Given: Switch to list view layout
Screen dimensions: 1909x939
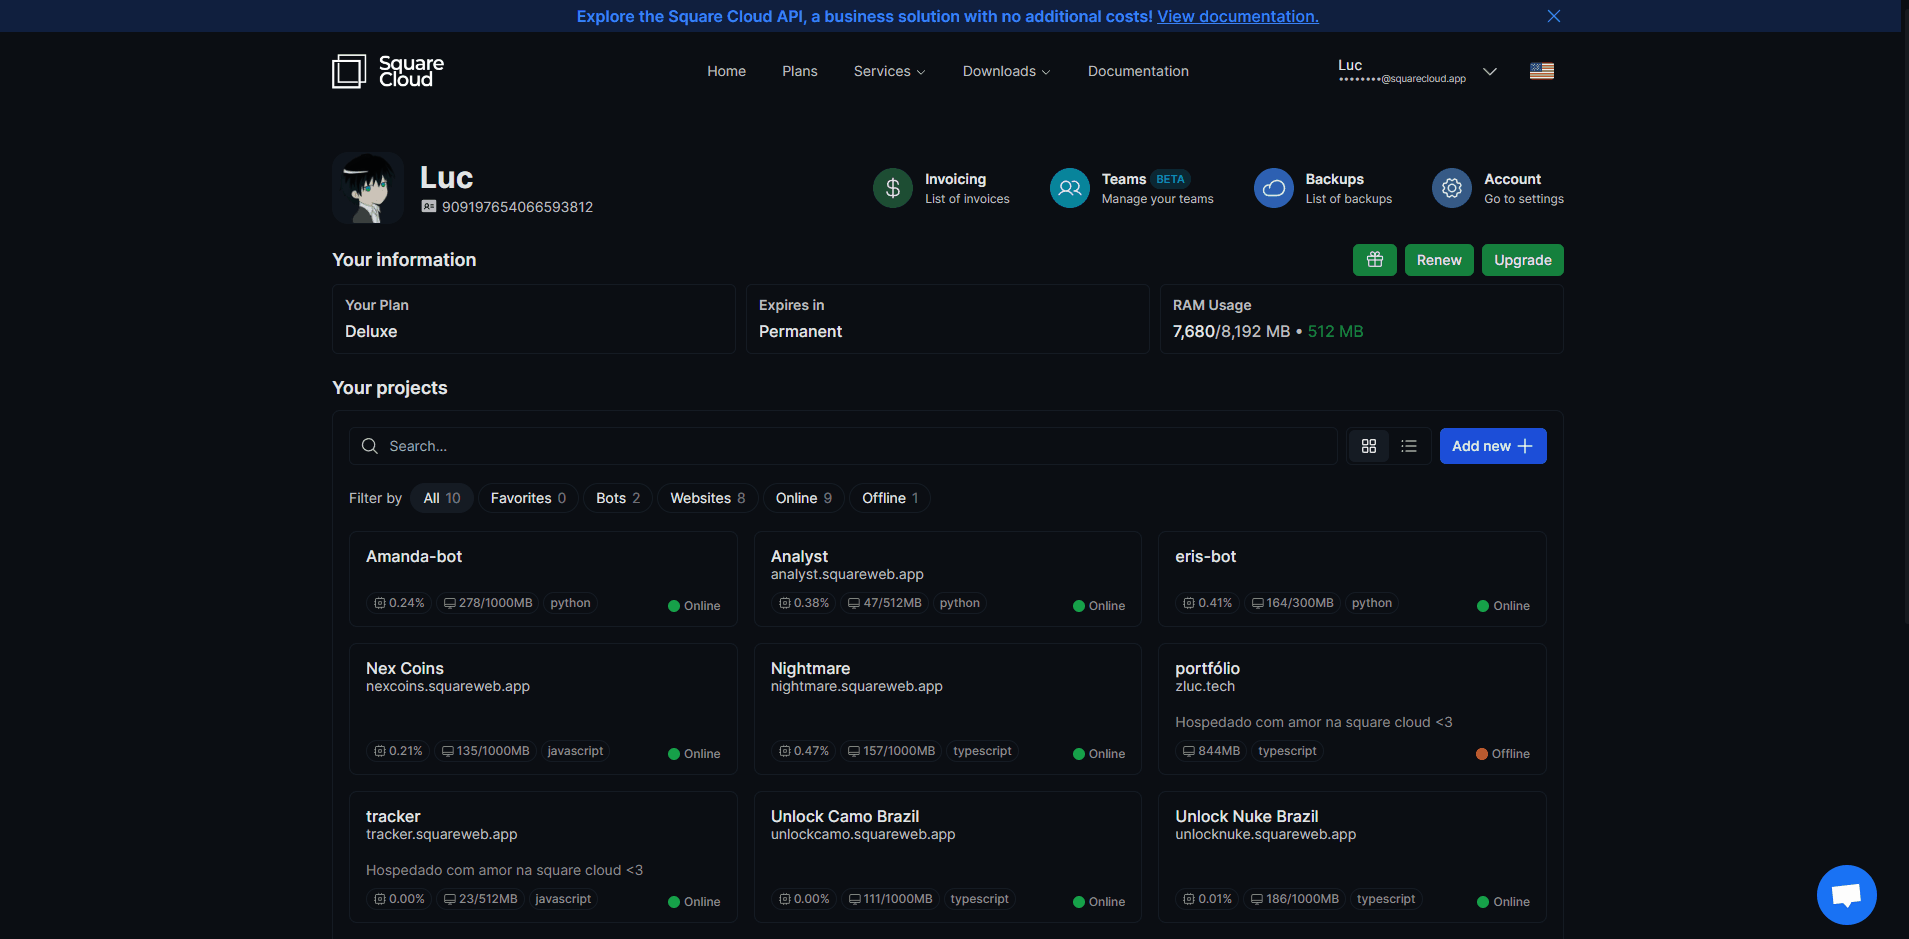Looking at the screenshot, I should tap(1409, 446).
